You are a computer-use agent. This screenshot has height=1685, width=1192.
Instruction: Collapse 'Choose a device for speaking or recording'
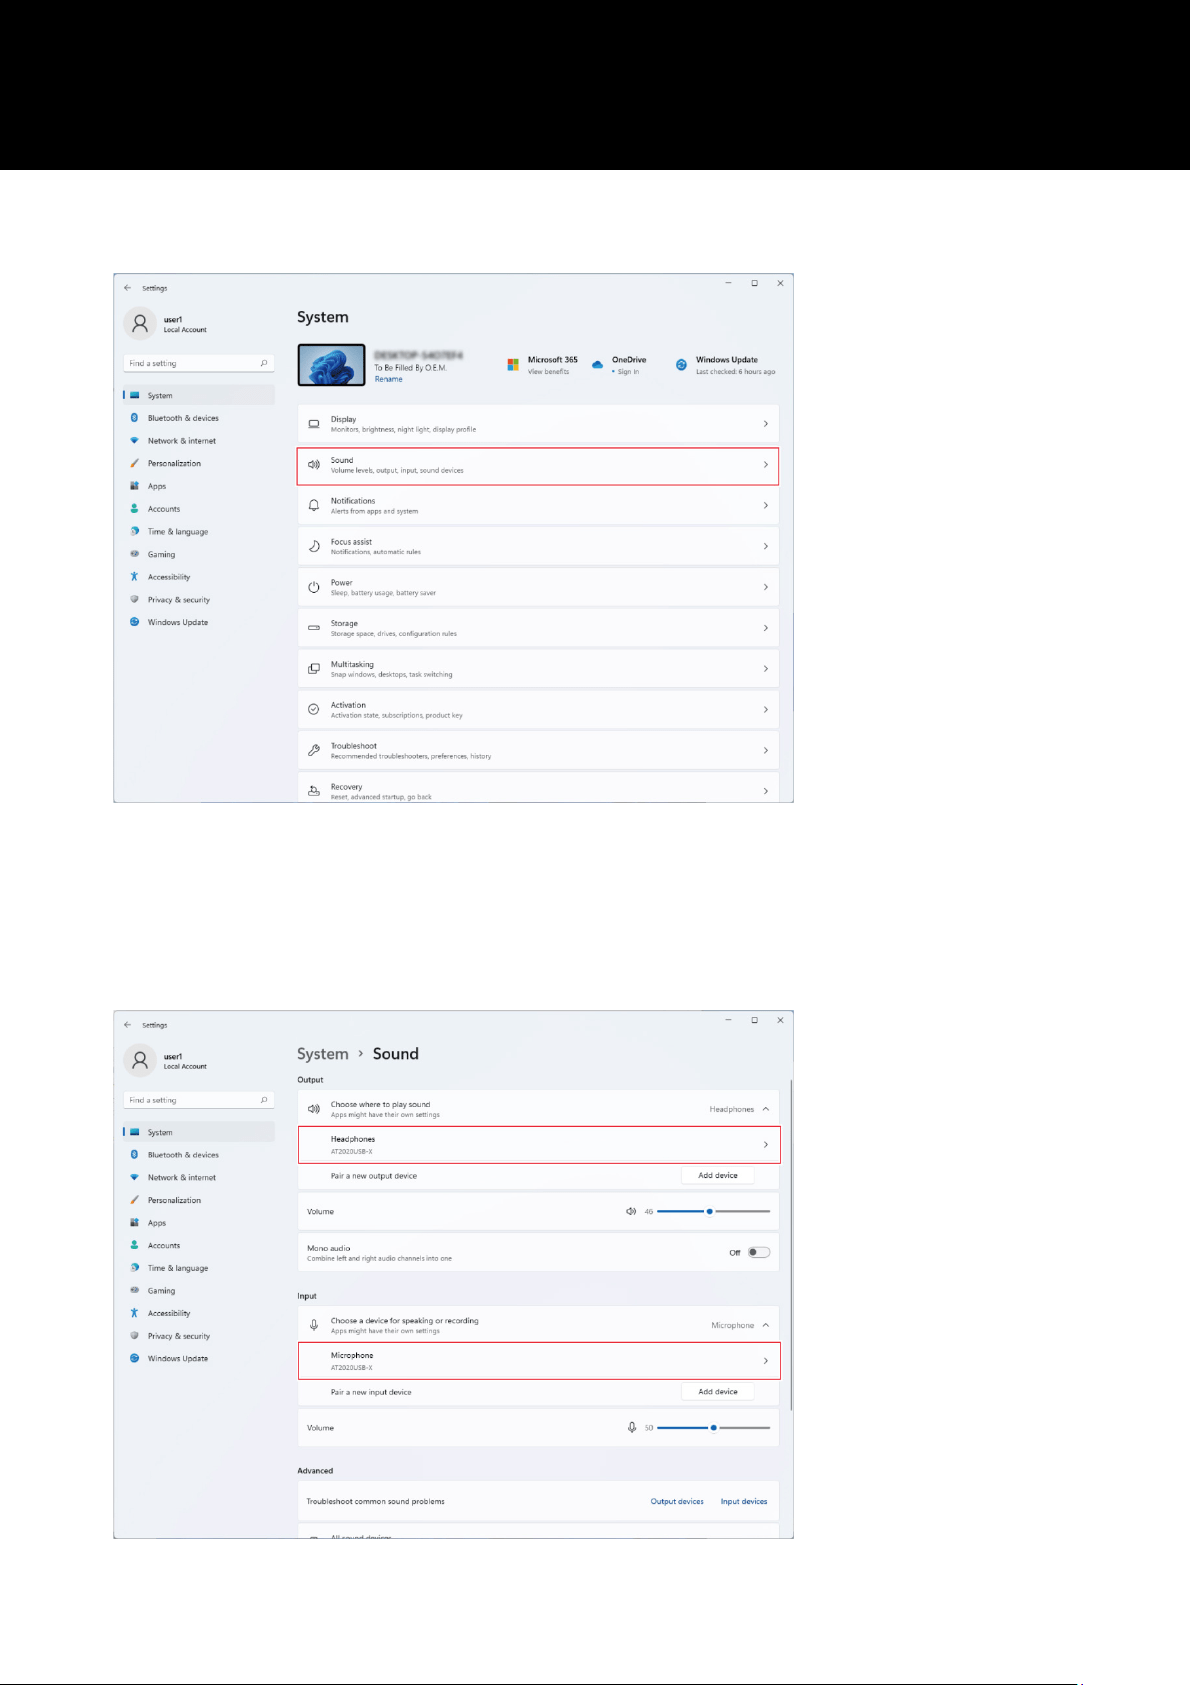tap(766, 1325)
